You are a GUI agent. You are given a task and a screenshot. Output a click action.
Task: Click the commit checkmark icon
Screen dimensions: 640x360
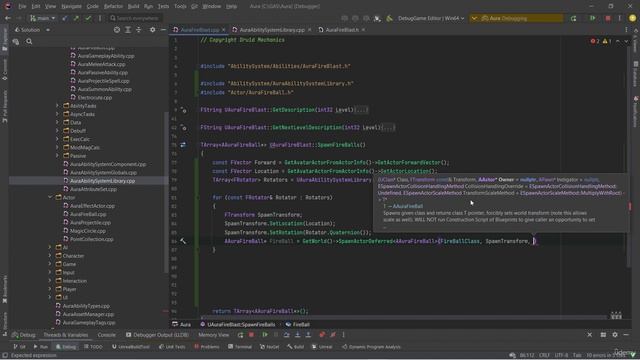[88, 18]
